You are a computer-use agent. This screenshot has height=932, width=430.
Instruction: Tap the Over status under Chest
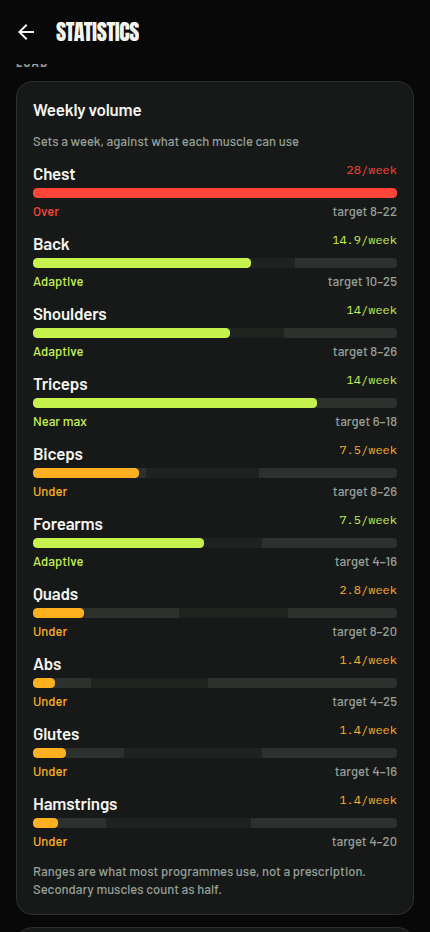[46, 212]
